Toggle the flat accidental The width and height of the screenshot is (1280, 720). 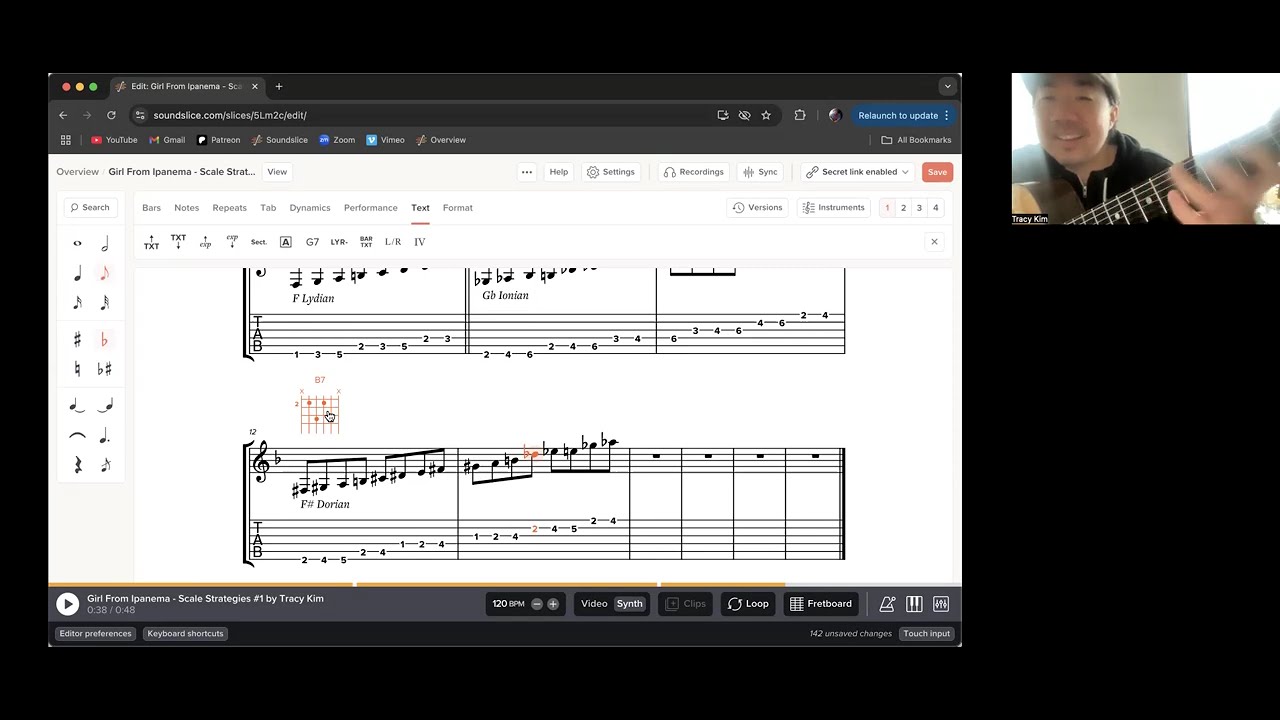pos(105,340)
